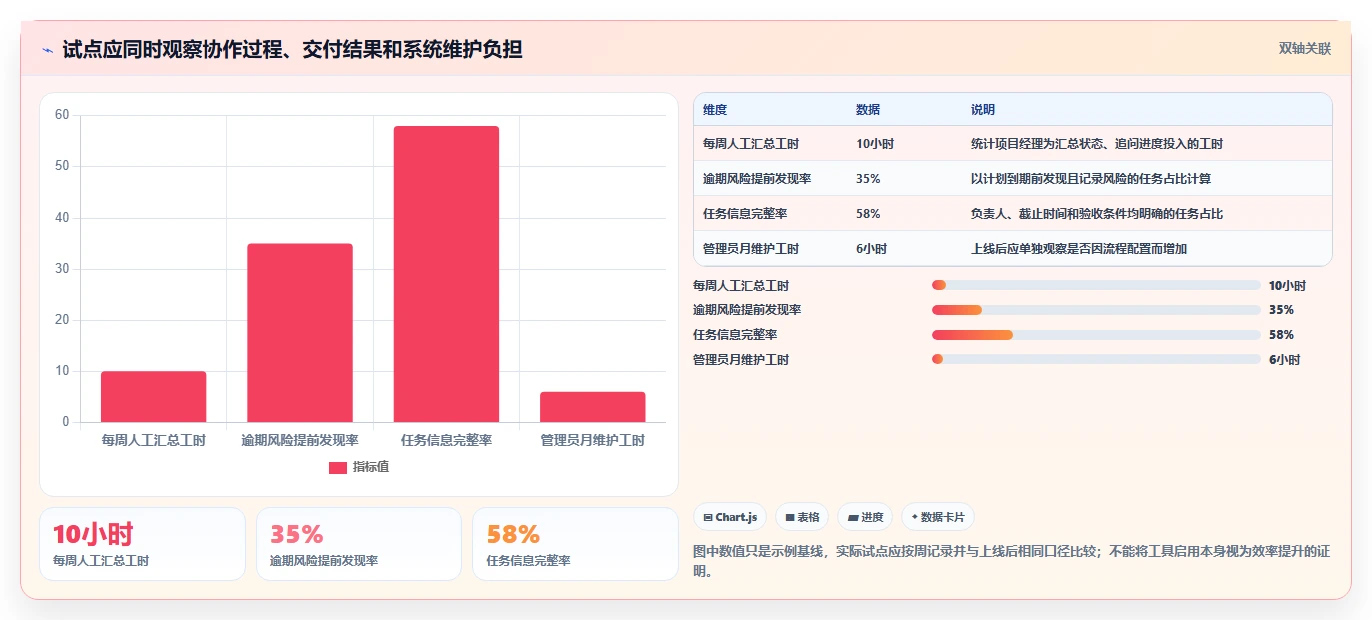
Task: Click the description 负责人、截止时间和验收条件均明确的任务占比
Action: (x=1097, y=214)
